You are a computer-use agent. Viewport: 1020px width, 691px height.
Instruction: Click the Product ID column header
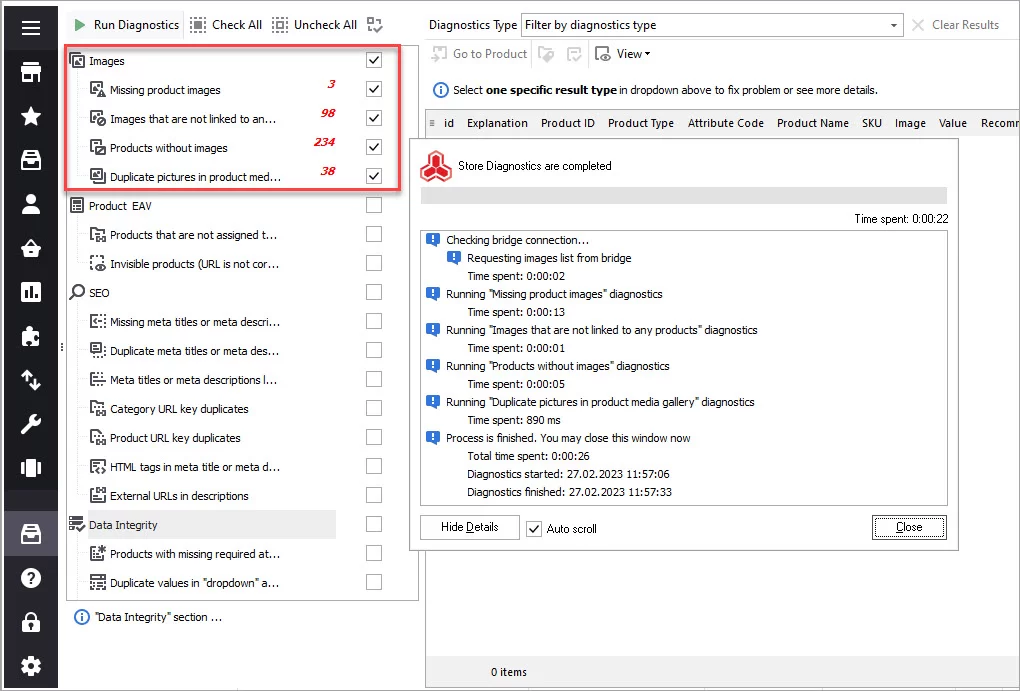[568, 123]
